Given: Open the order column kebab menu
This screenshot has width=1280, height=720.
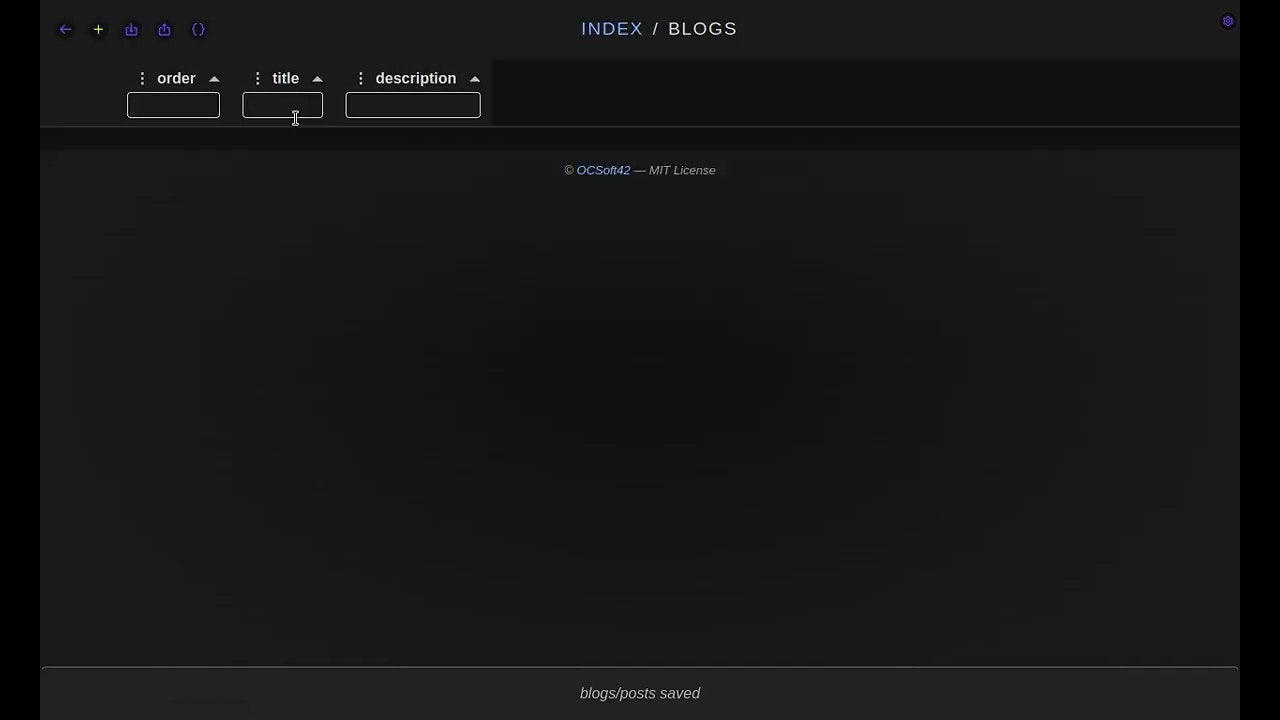Looking at the screenshot, I should coord(142,78).
